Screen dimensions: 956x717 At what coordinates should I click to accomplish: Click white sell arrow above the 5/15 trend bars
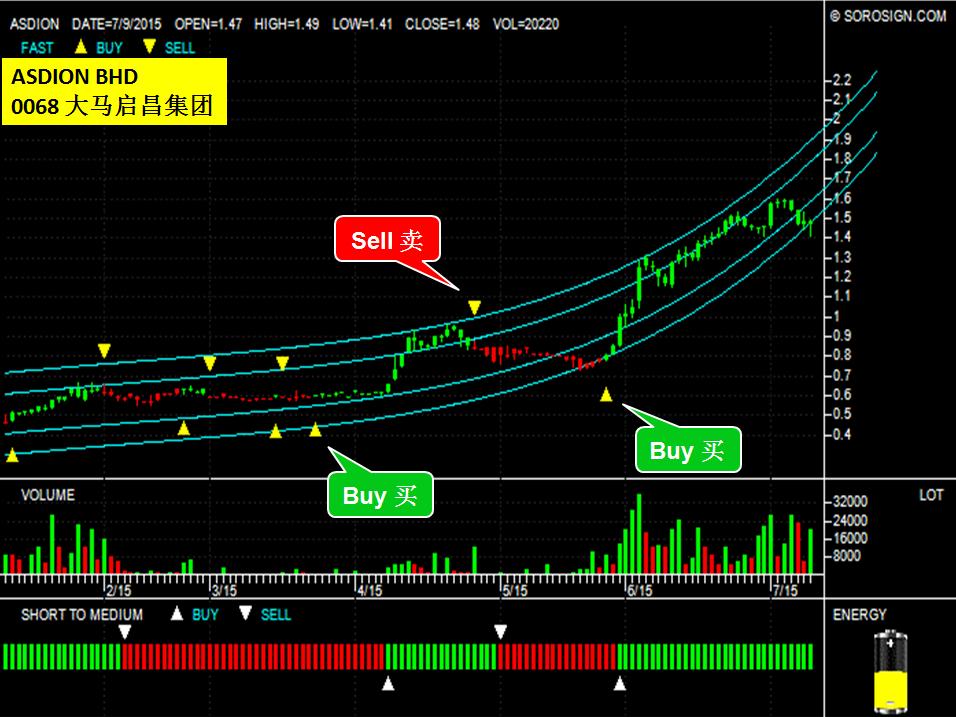(x=501, y=631)
